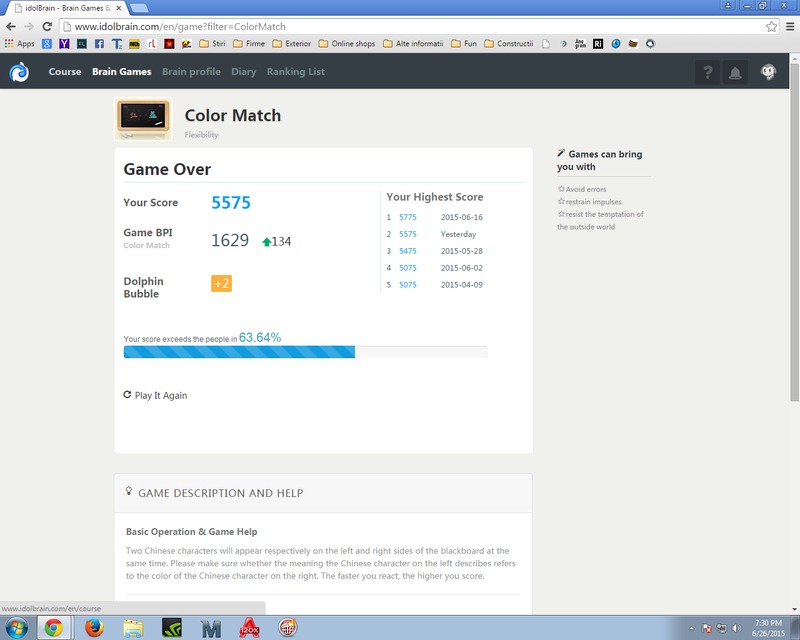Open a new tab button
The width and height of the screenshot is (800, 640).
(x=139, y=8)
